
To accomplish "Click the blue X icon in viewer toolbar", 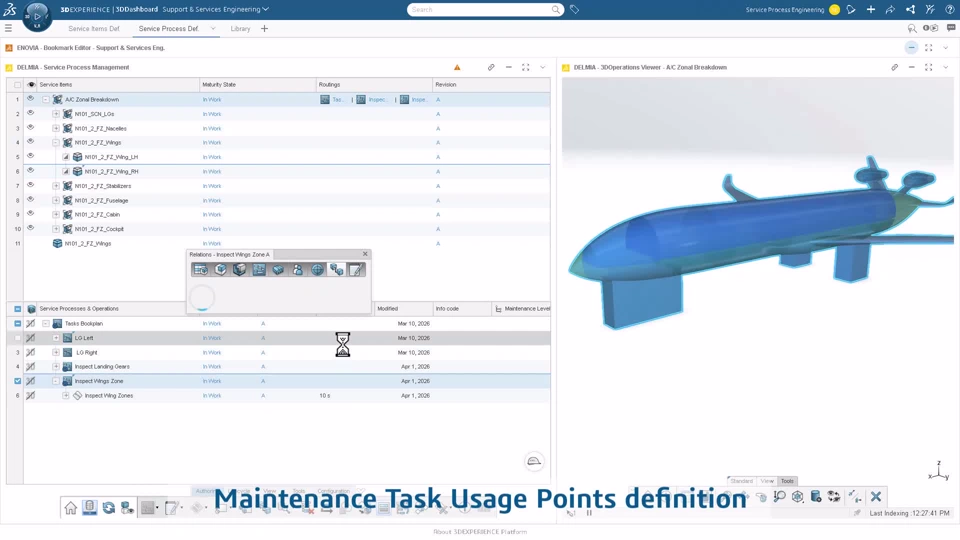I will tap(876, 497).
